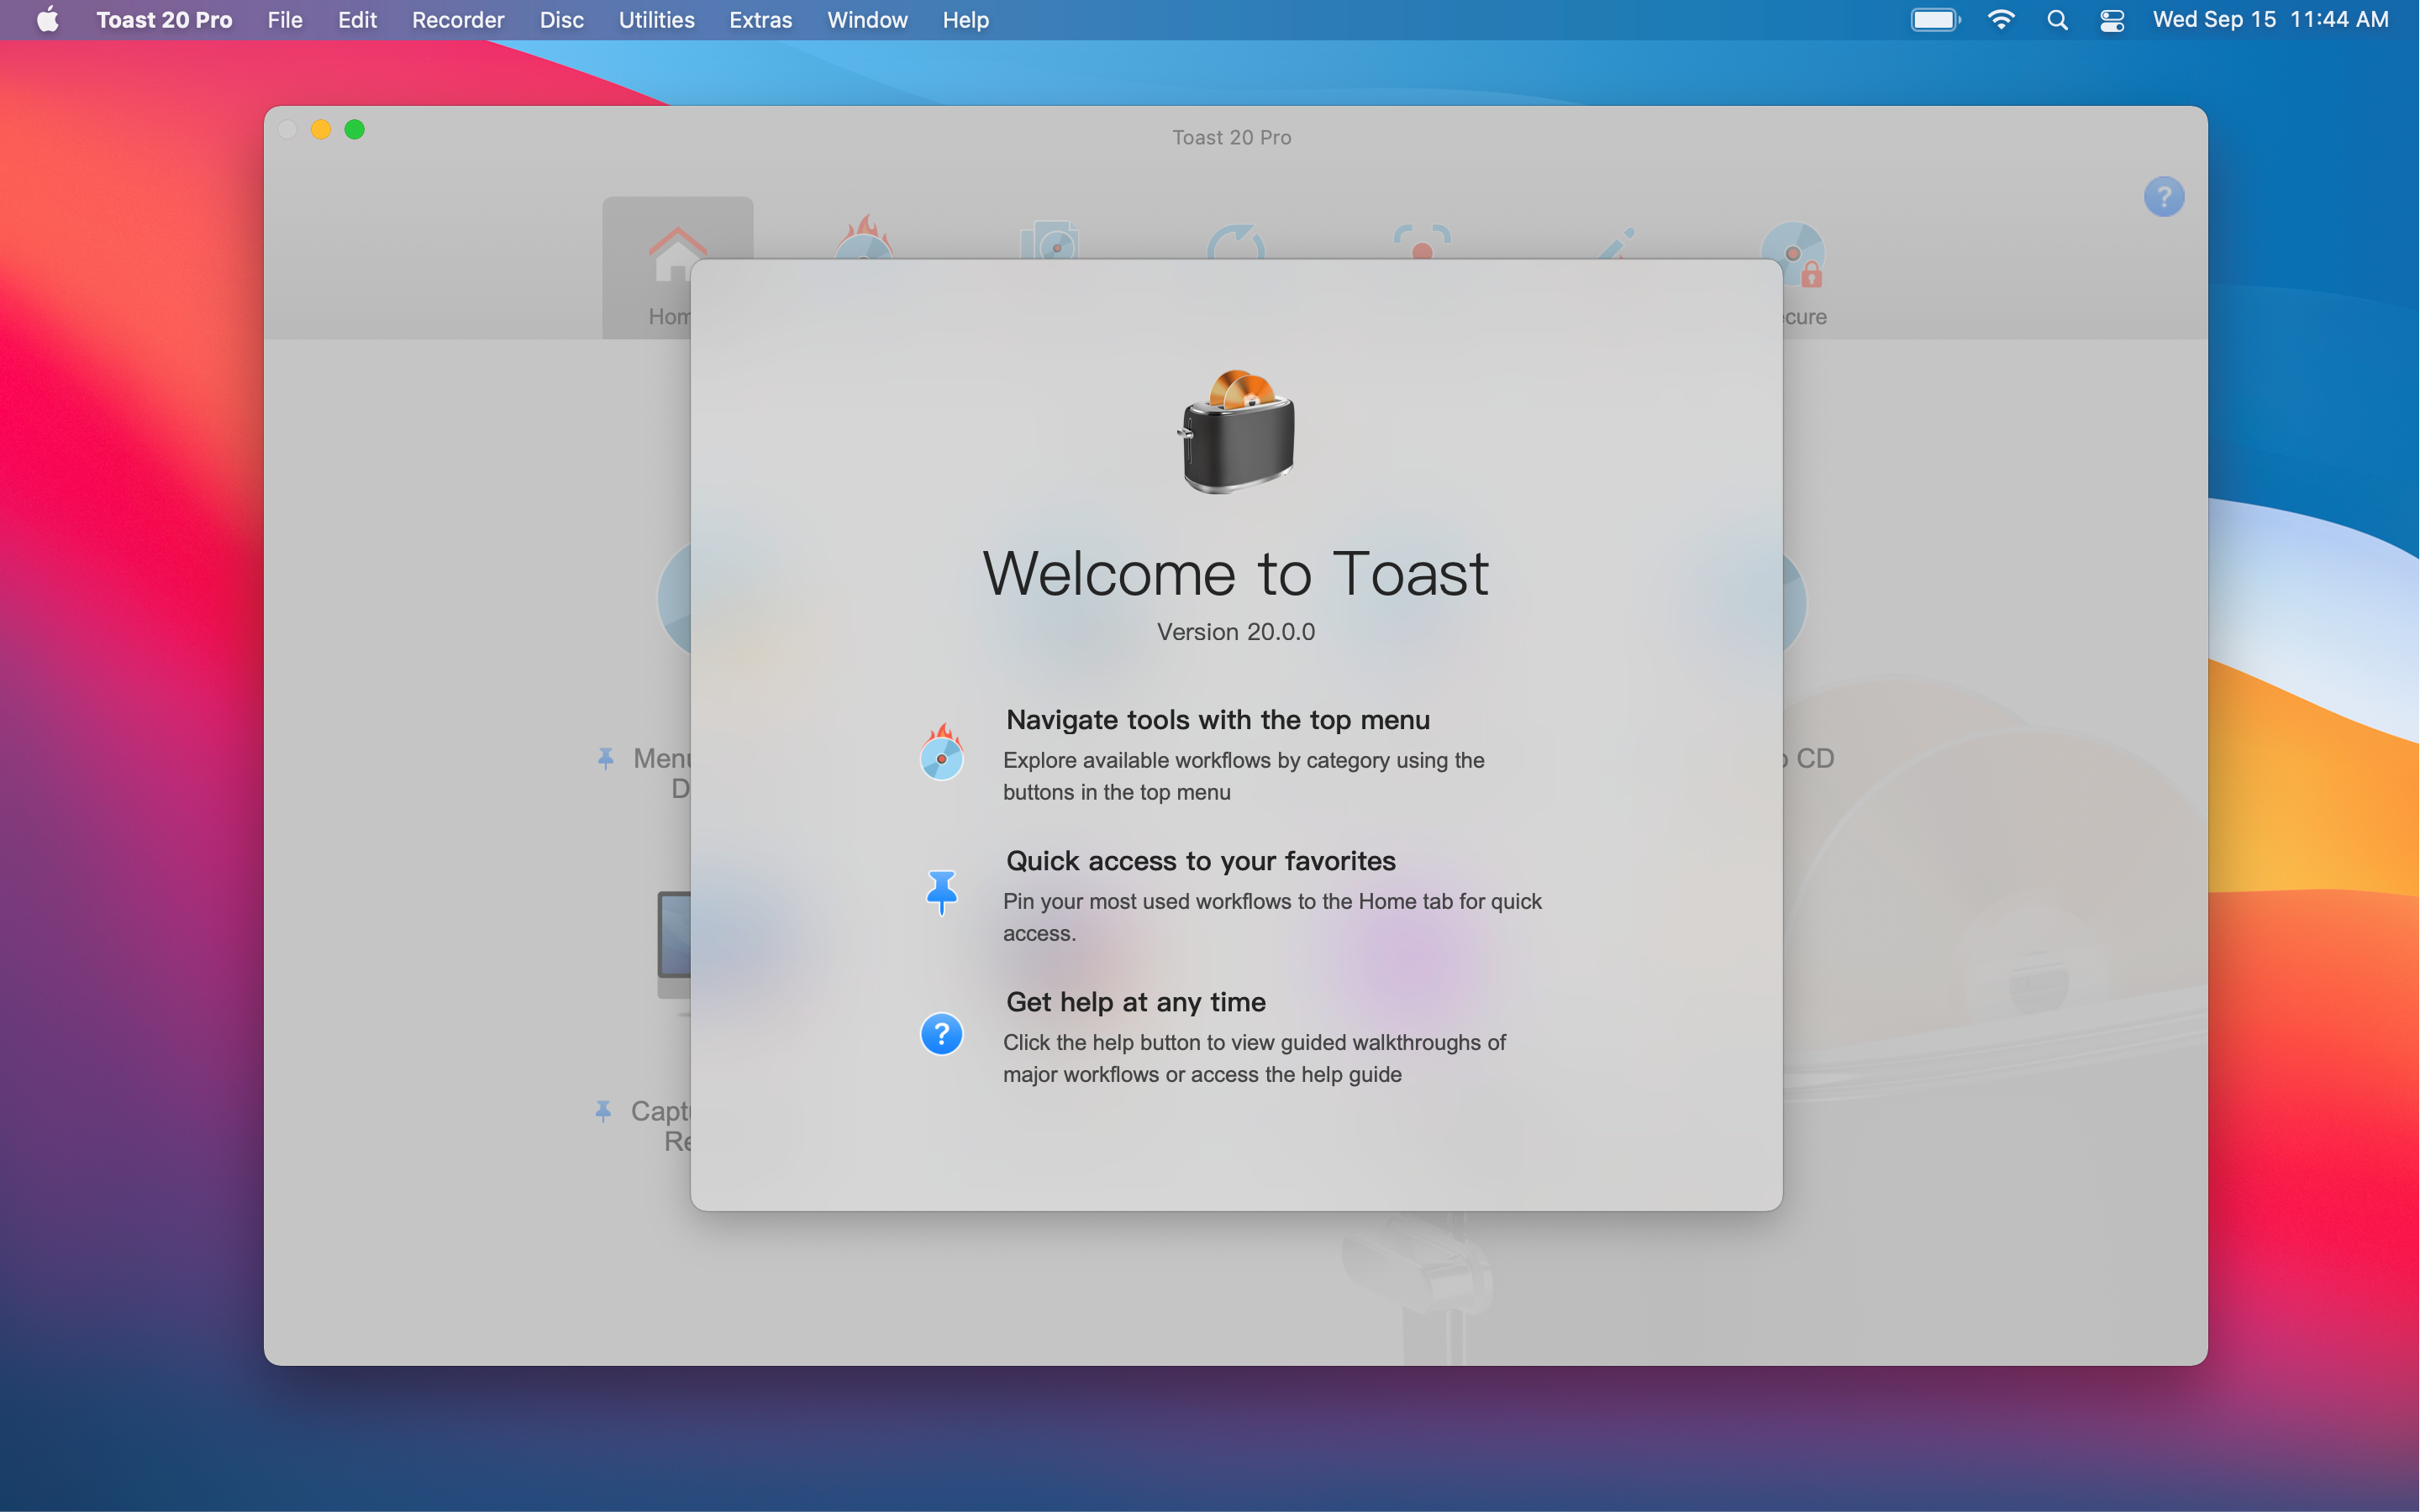Click the 'Get help at any time' heading
The width and height of the screenshot is (2420, 1512).
click(x=1135, y=1002)
